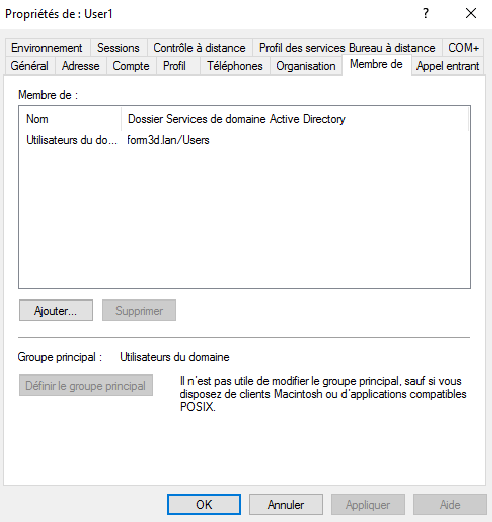The image size is (492, 522).
Task: Select the Compte tab
Action: point(131,66)
